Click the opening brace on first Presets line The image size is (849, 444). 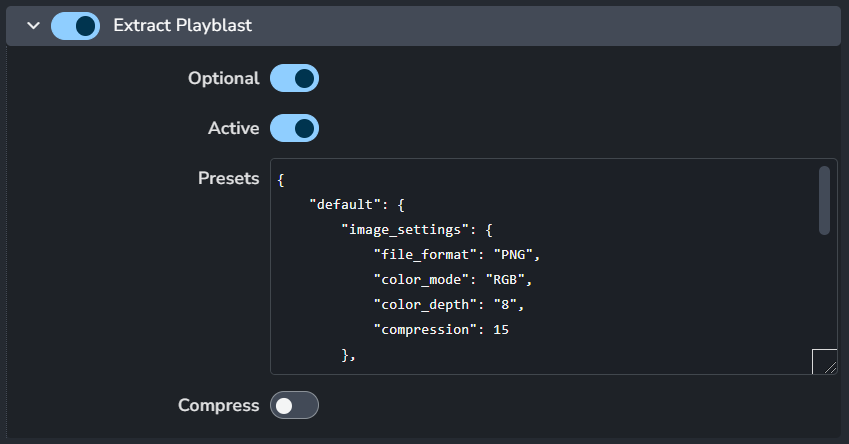282,180
